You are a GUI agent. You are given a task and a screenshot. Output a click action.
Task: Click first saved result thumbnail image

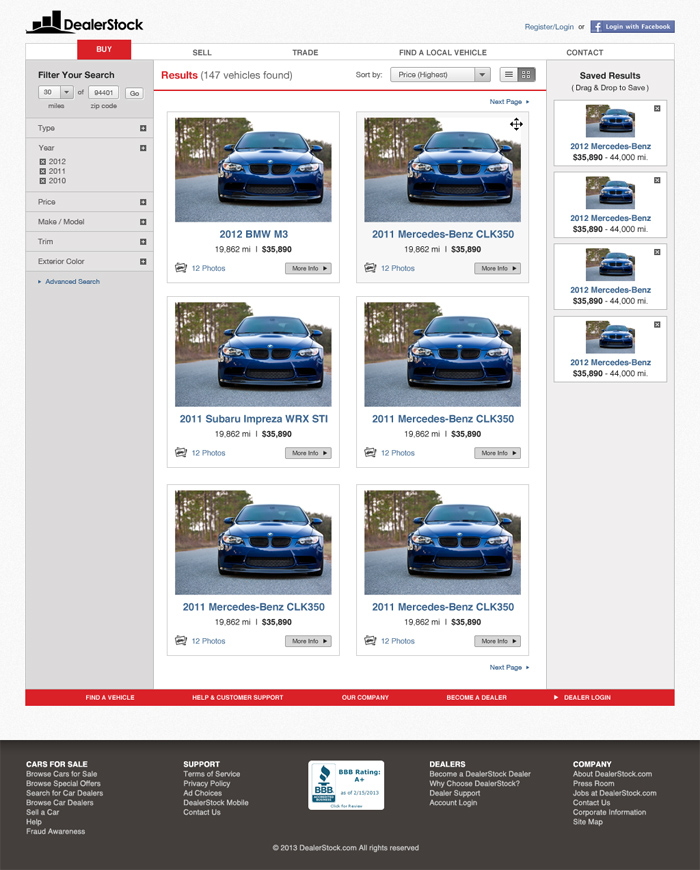[610, 121]
